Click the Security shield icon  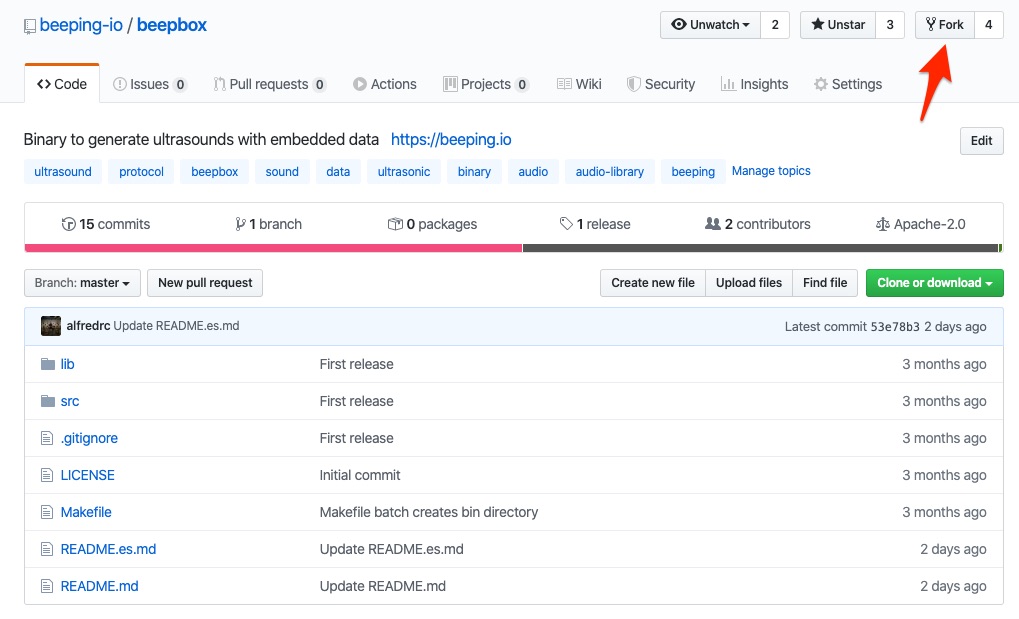pyautogui.click(x=634, y=85)
